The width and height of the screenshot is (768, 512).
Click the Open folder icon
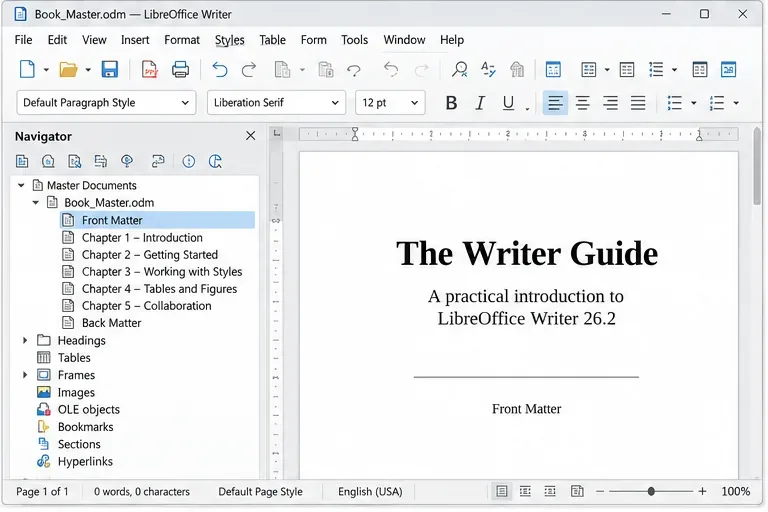(68, 70)
